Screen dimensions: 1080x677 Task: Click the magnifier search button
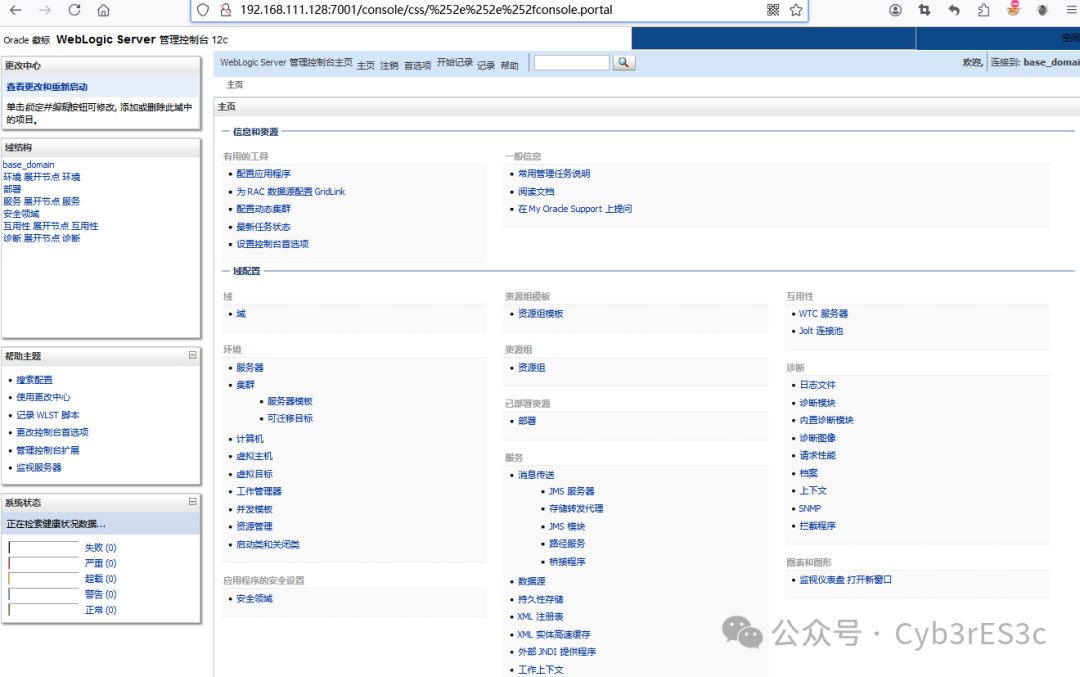pyautogui.click(x=623, y=63)
